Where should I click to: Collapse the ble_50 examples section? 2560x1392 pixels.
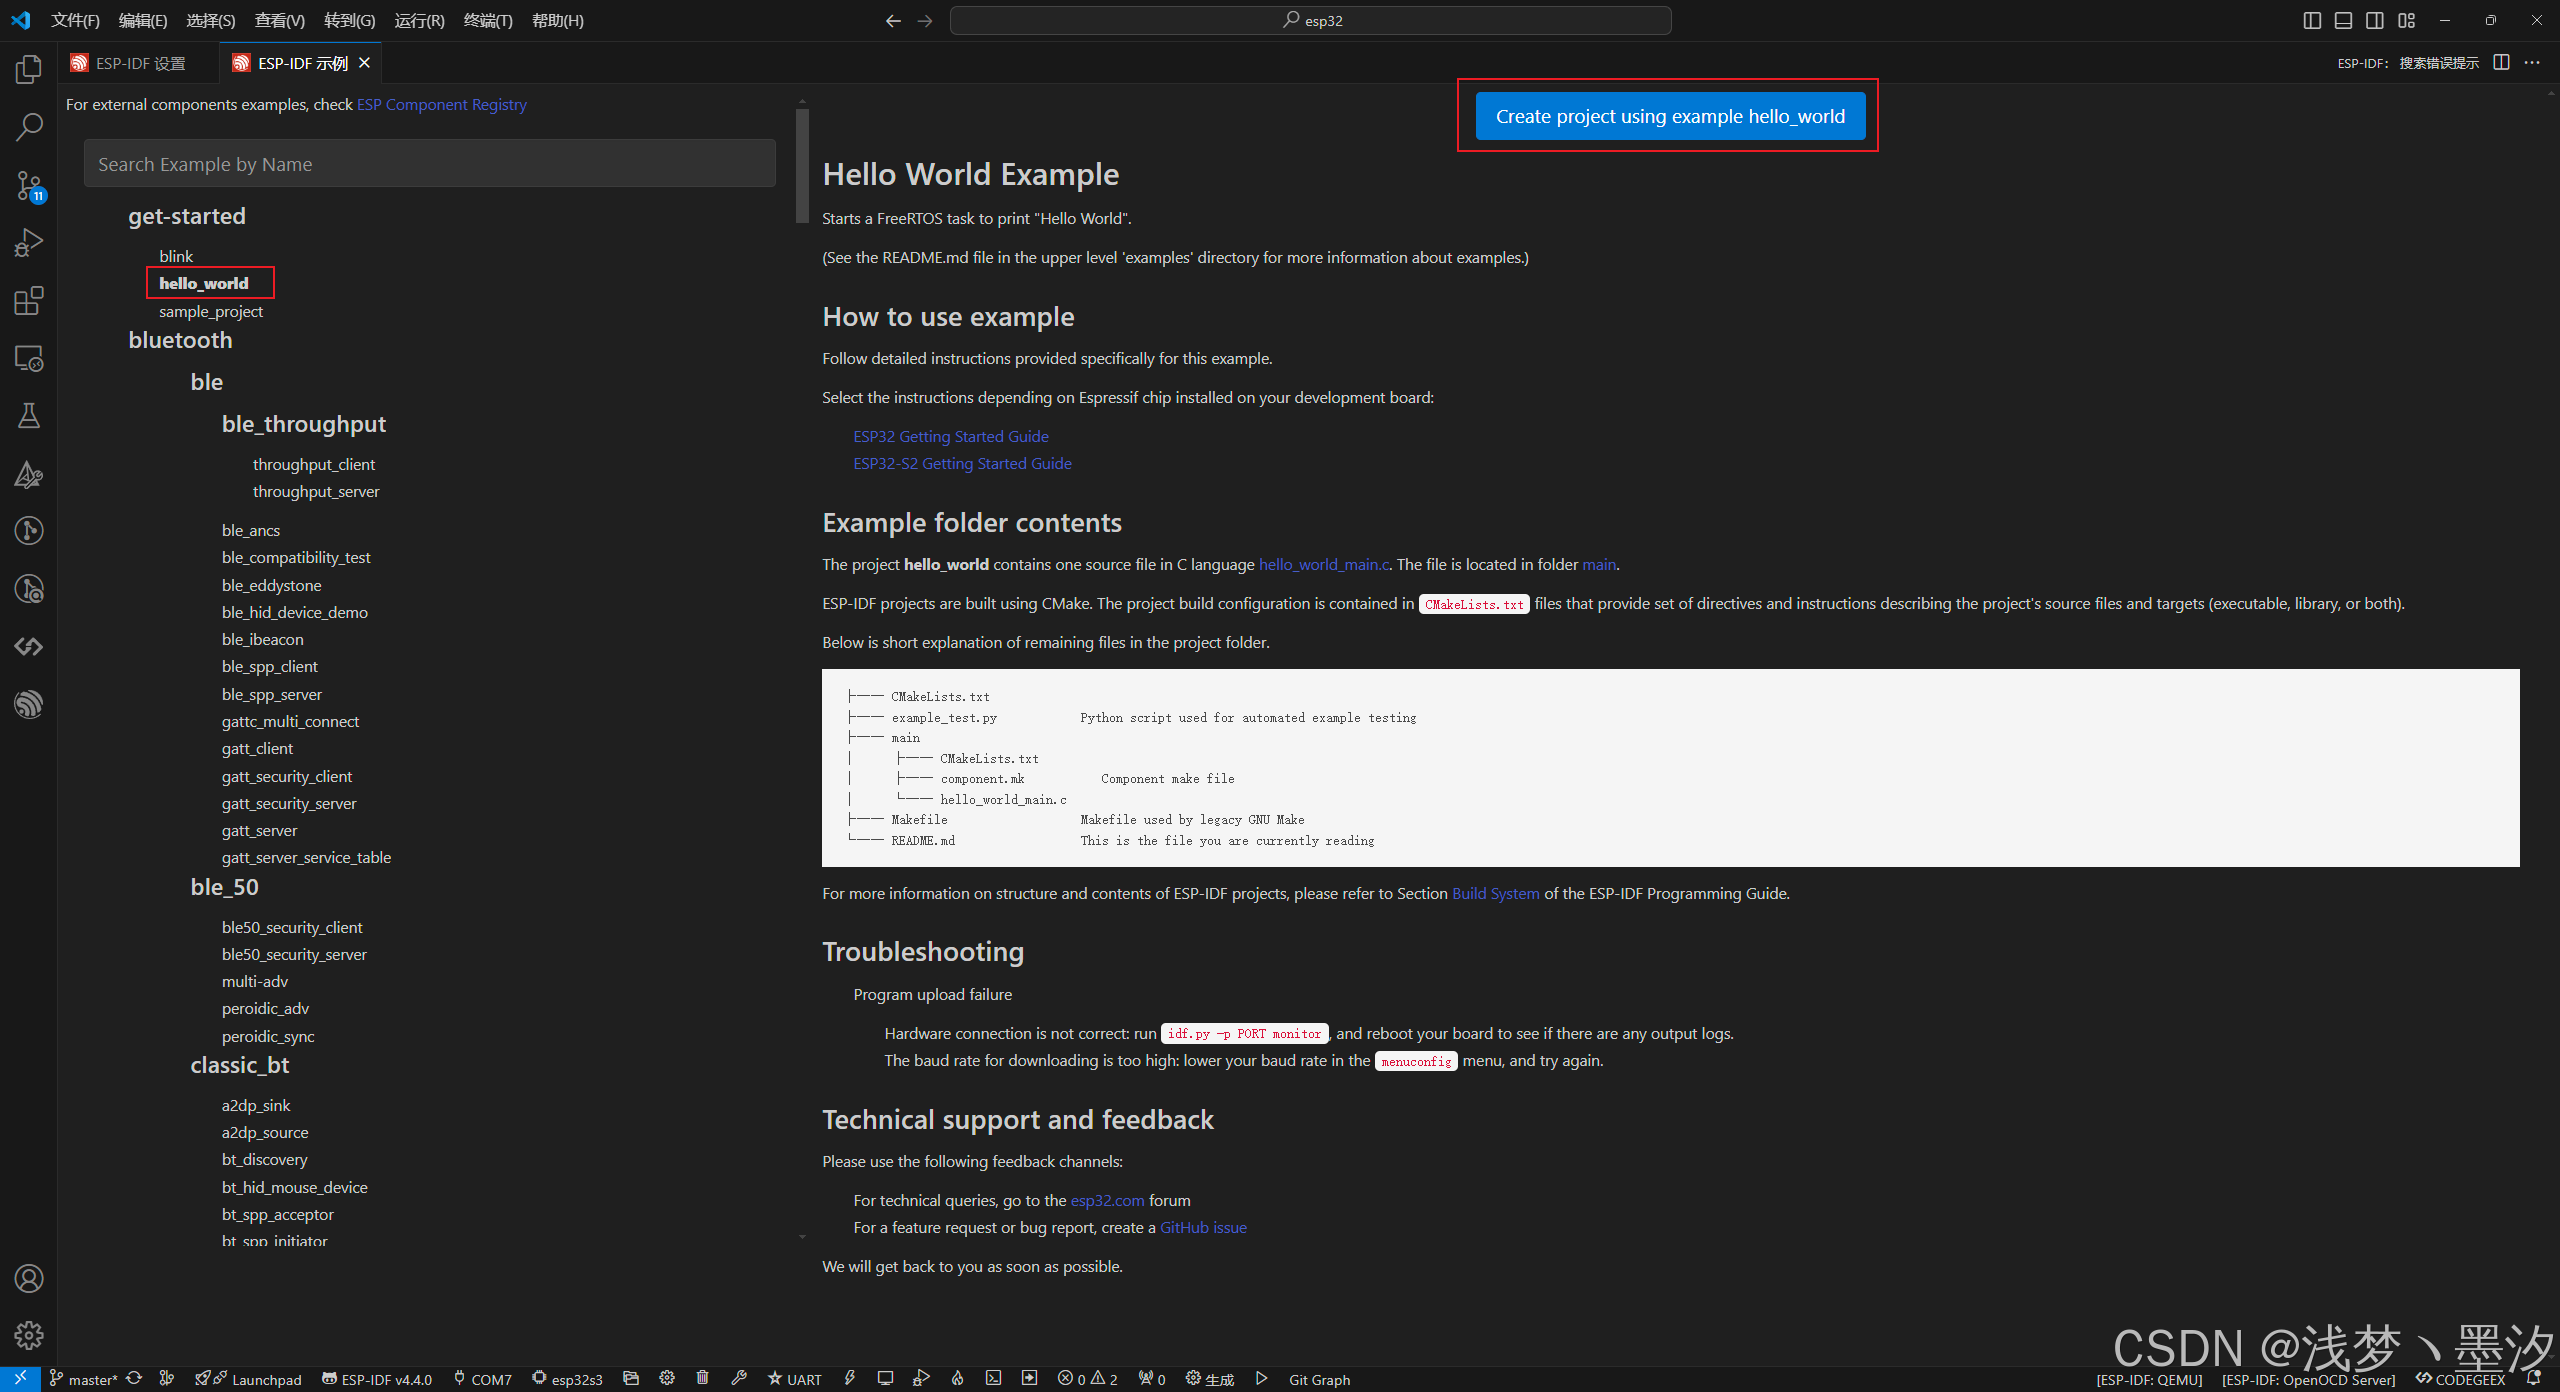click(x=224, y=887)
